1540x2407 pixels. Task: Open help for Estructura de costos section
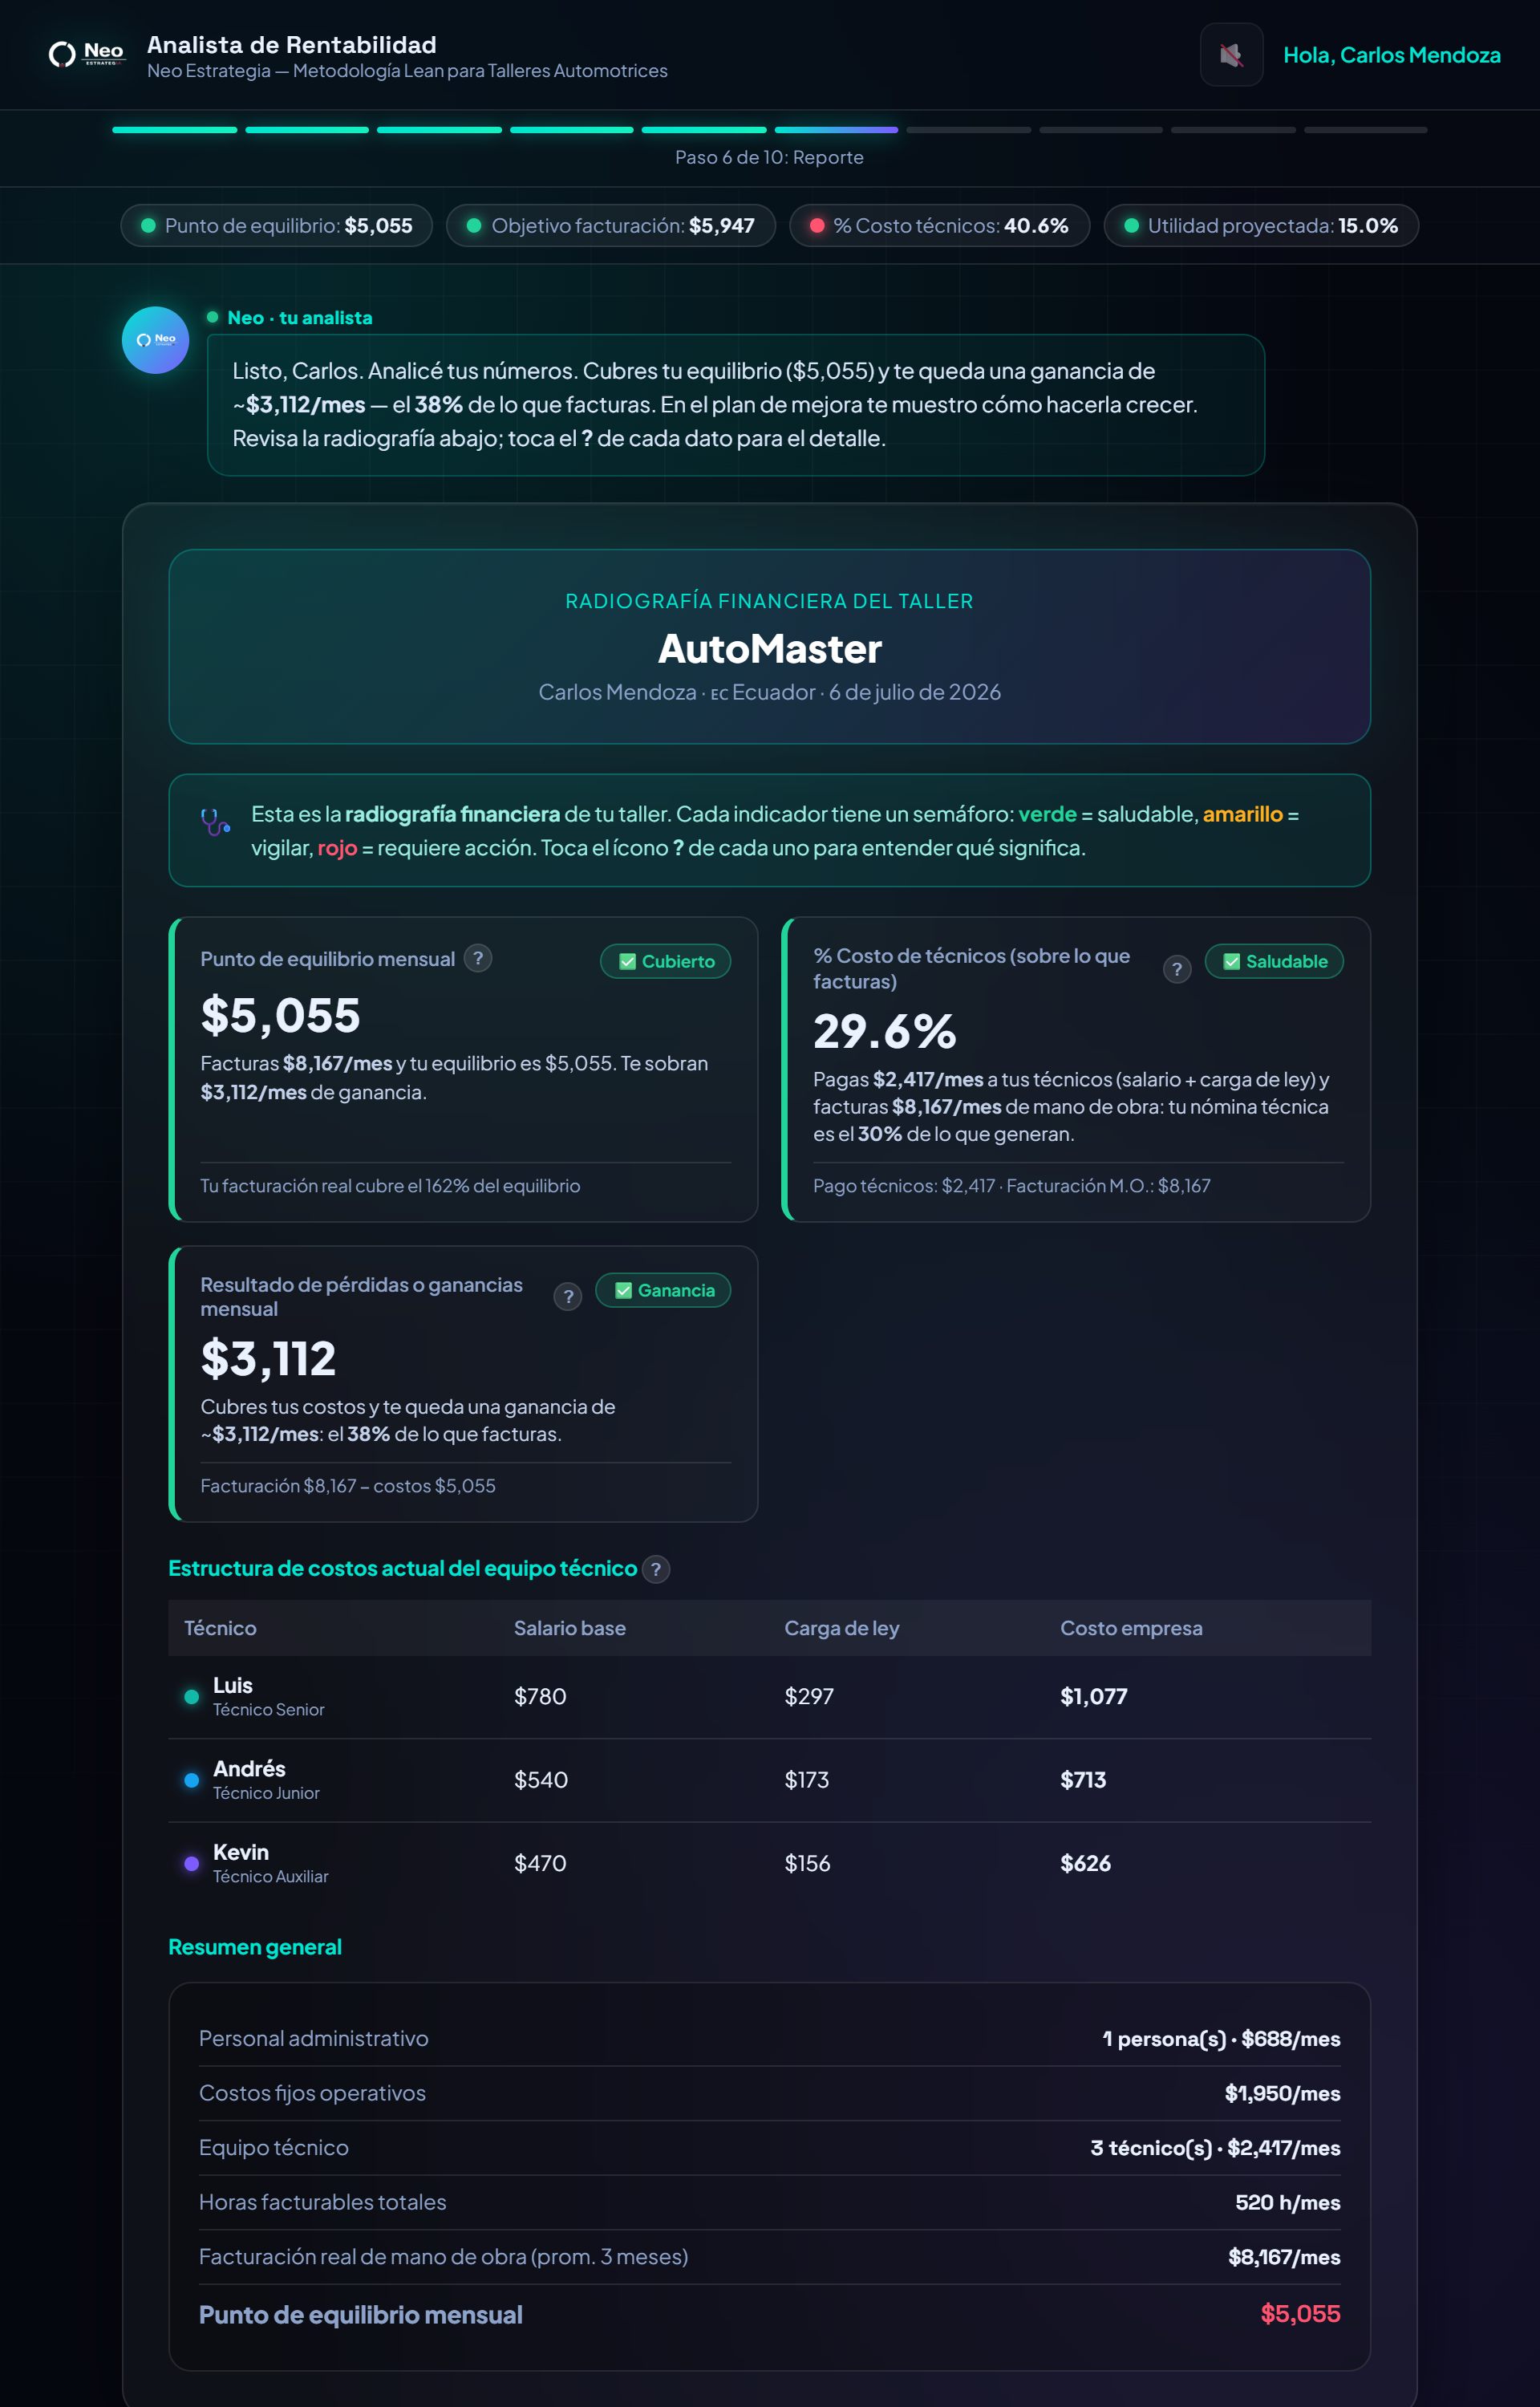pos(656,1569)
